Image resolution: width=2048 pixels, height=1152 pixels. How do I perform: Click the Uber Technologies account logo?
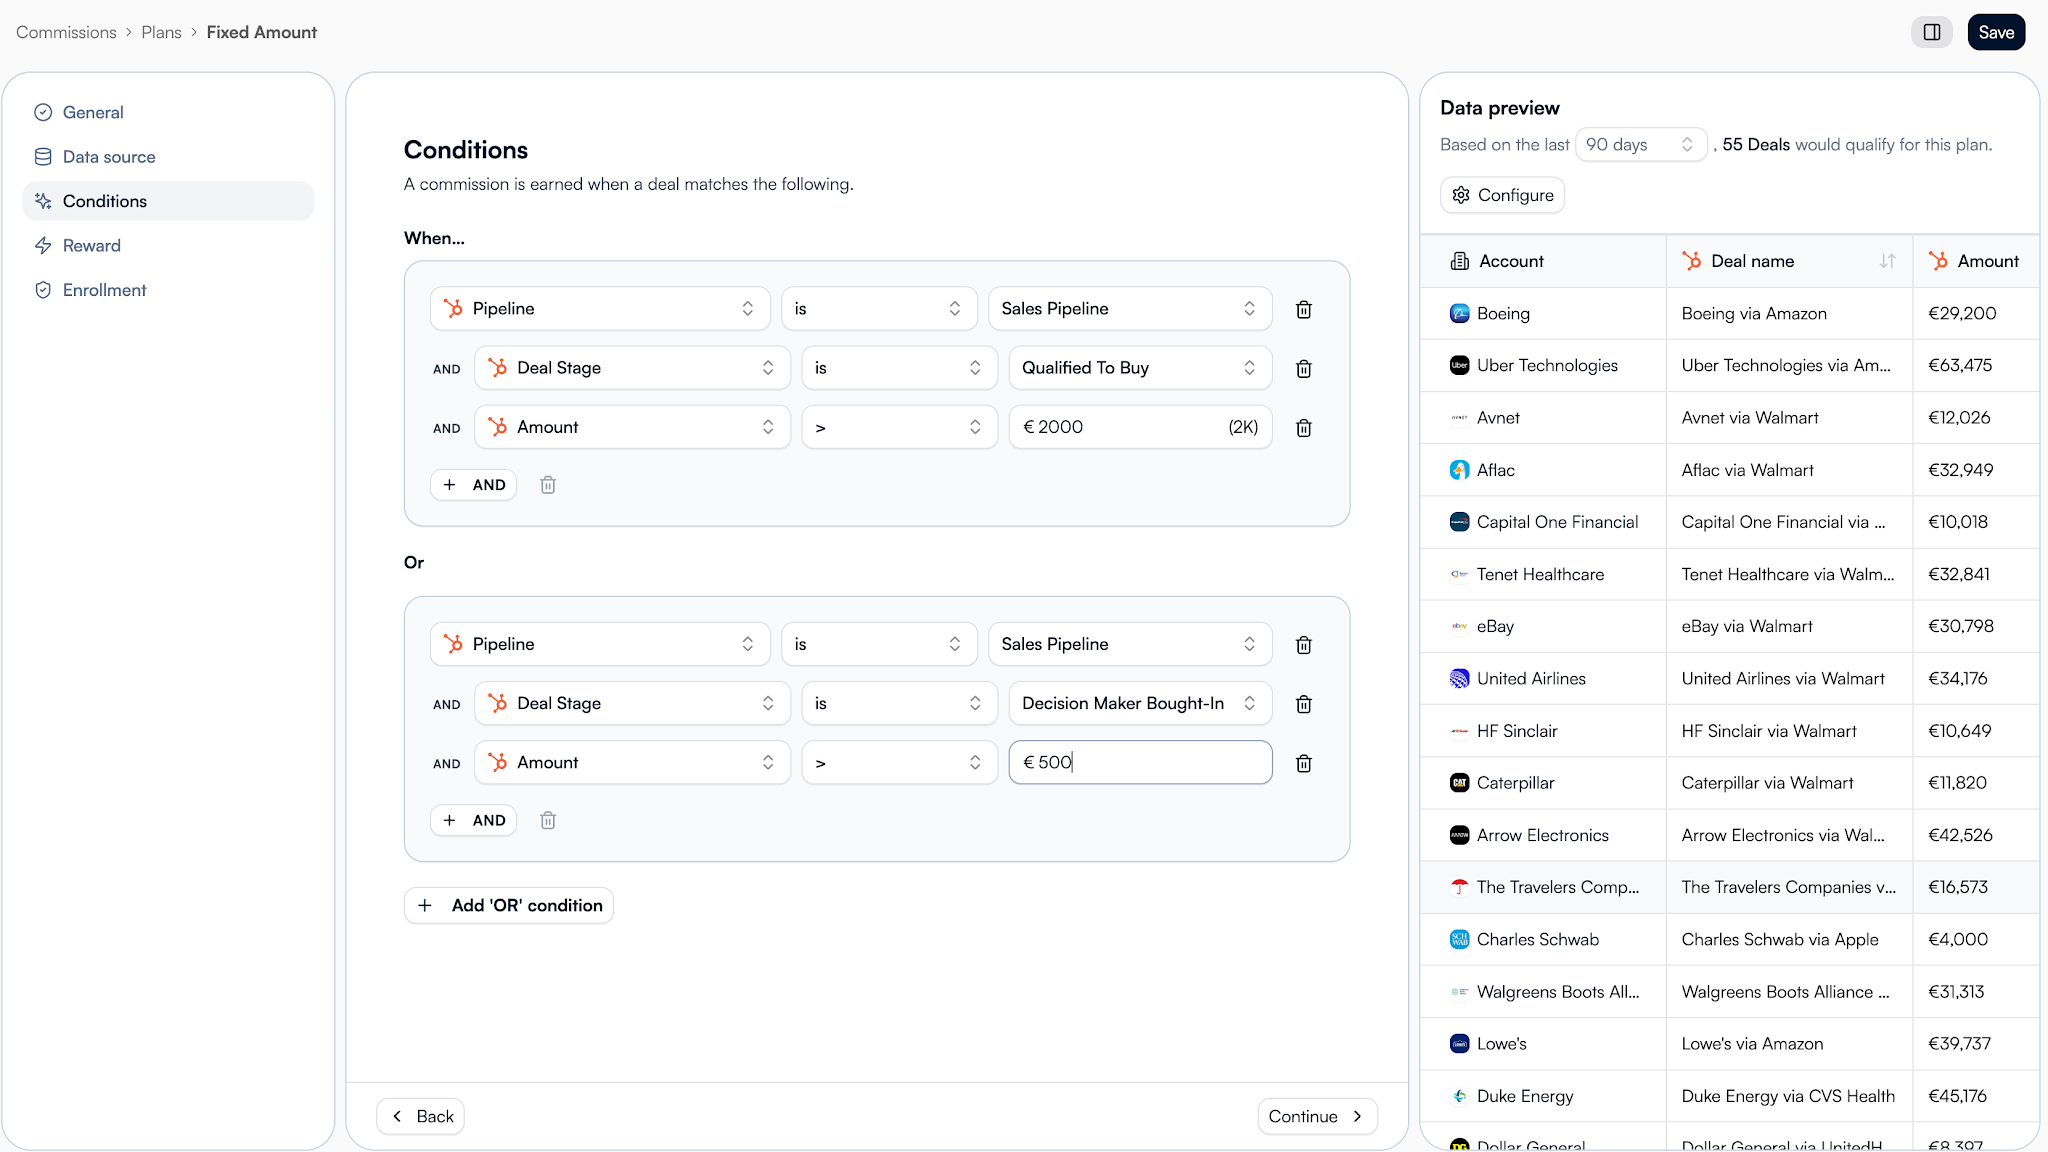click(1459, 365)
